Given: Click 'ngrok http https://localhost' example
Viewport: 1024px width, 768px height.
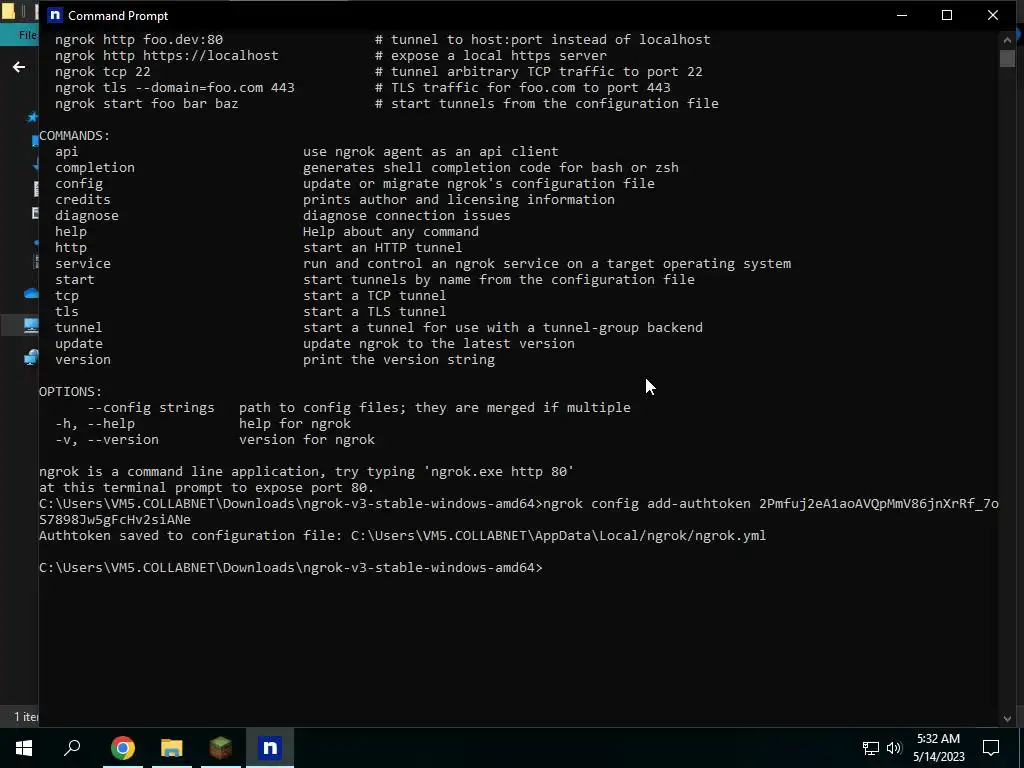Looking at the screenshot, I should 167,56.
